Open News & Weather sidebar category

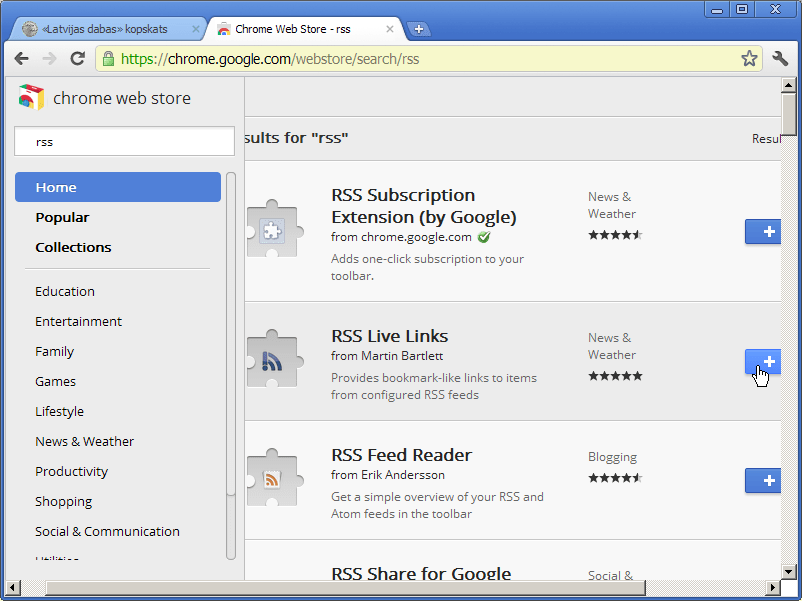pos(84,441)
